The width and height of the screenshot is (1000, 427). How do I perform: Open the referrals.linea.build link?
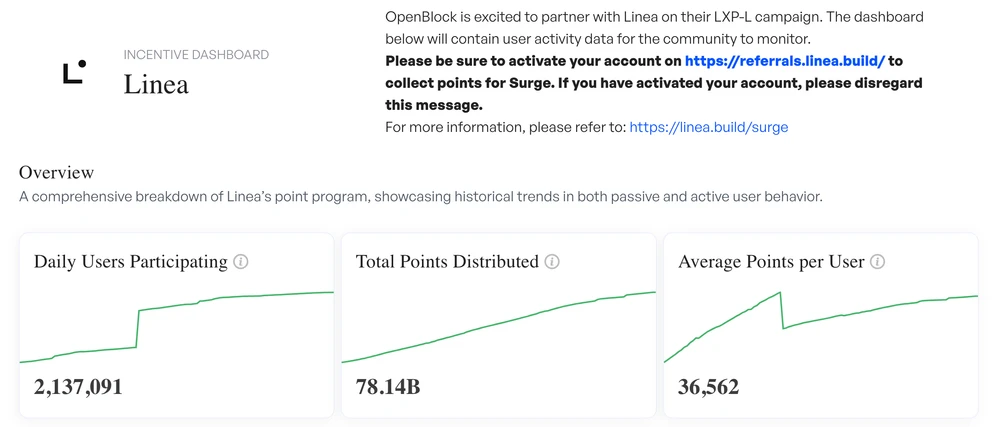[x=785, y=61]
